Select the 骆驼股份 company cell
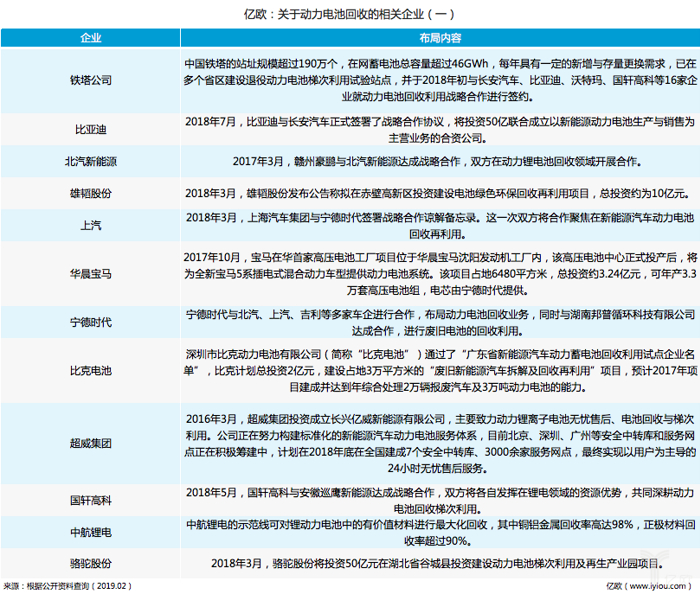 91,564
